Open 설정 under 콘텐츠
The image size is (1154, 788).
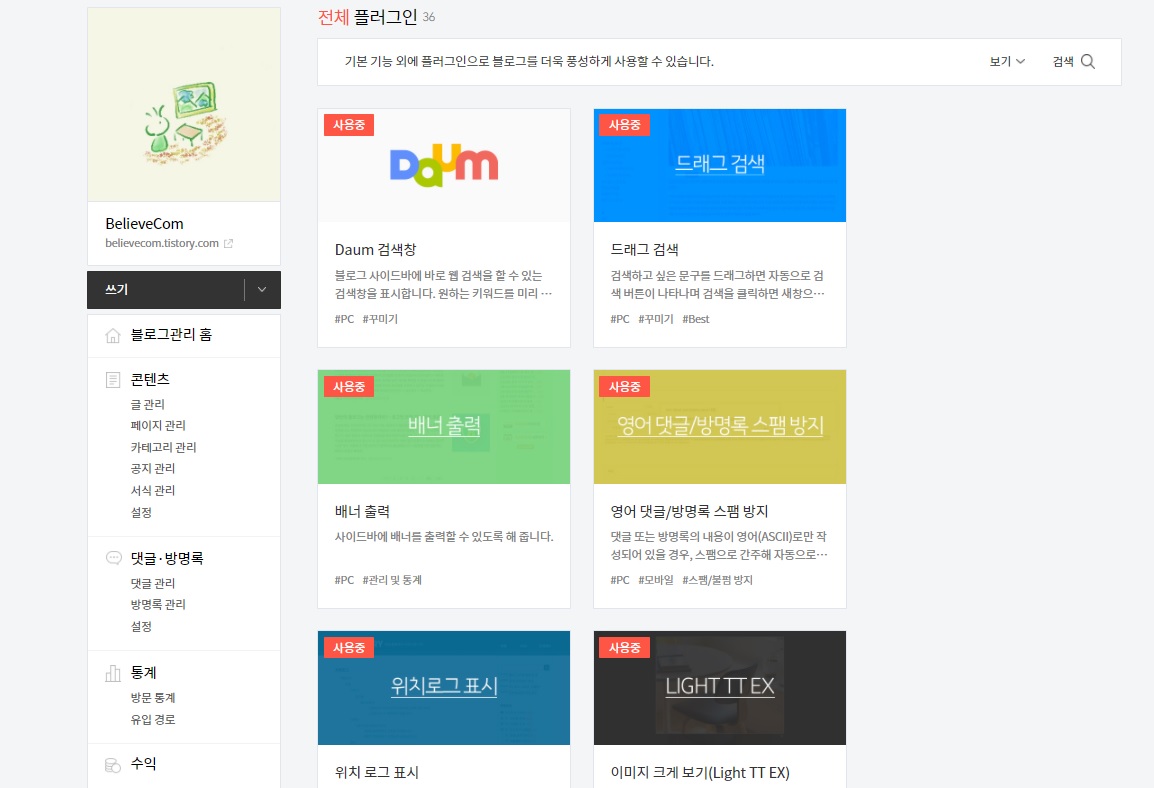141,512
